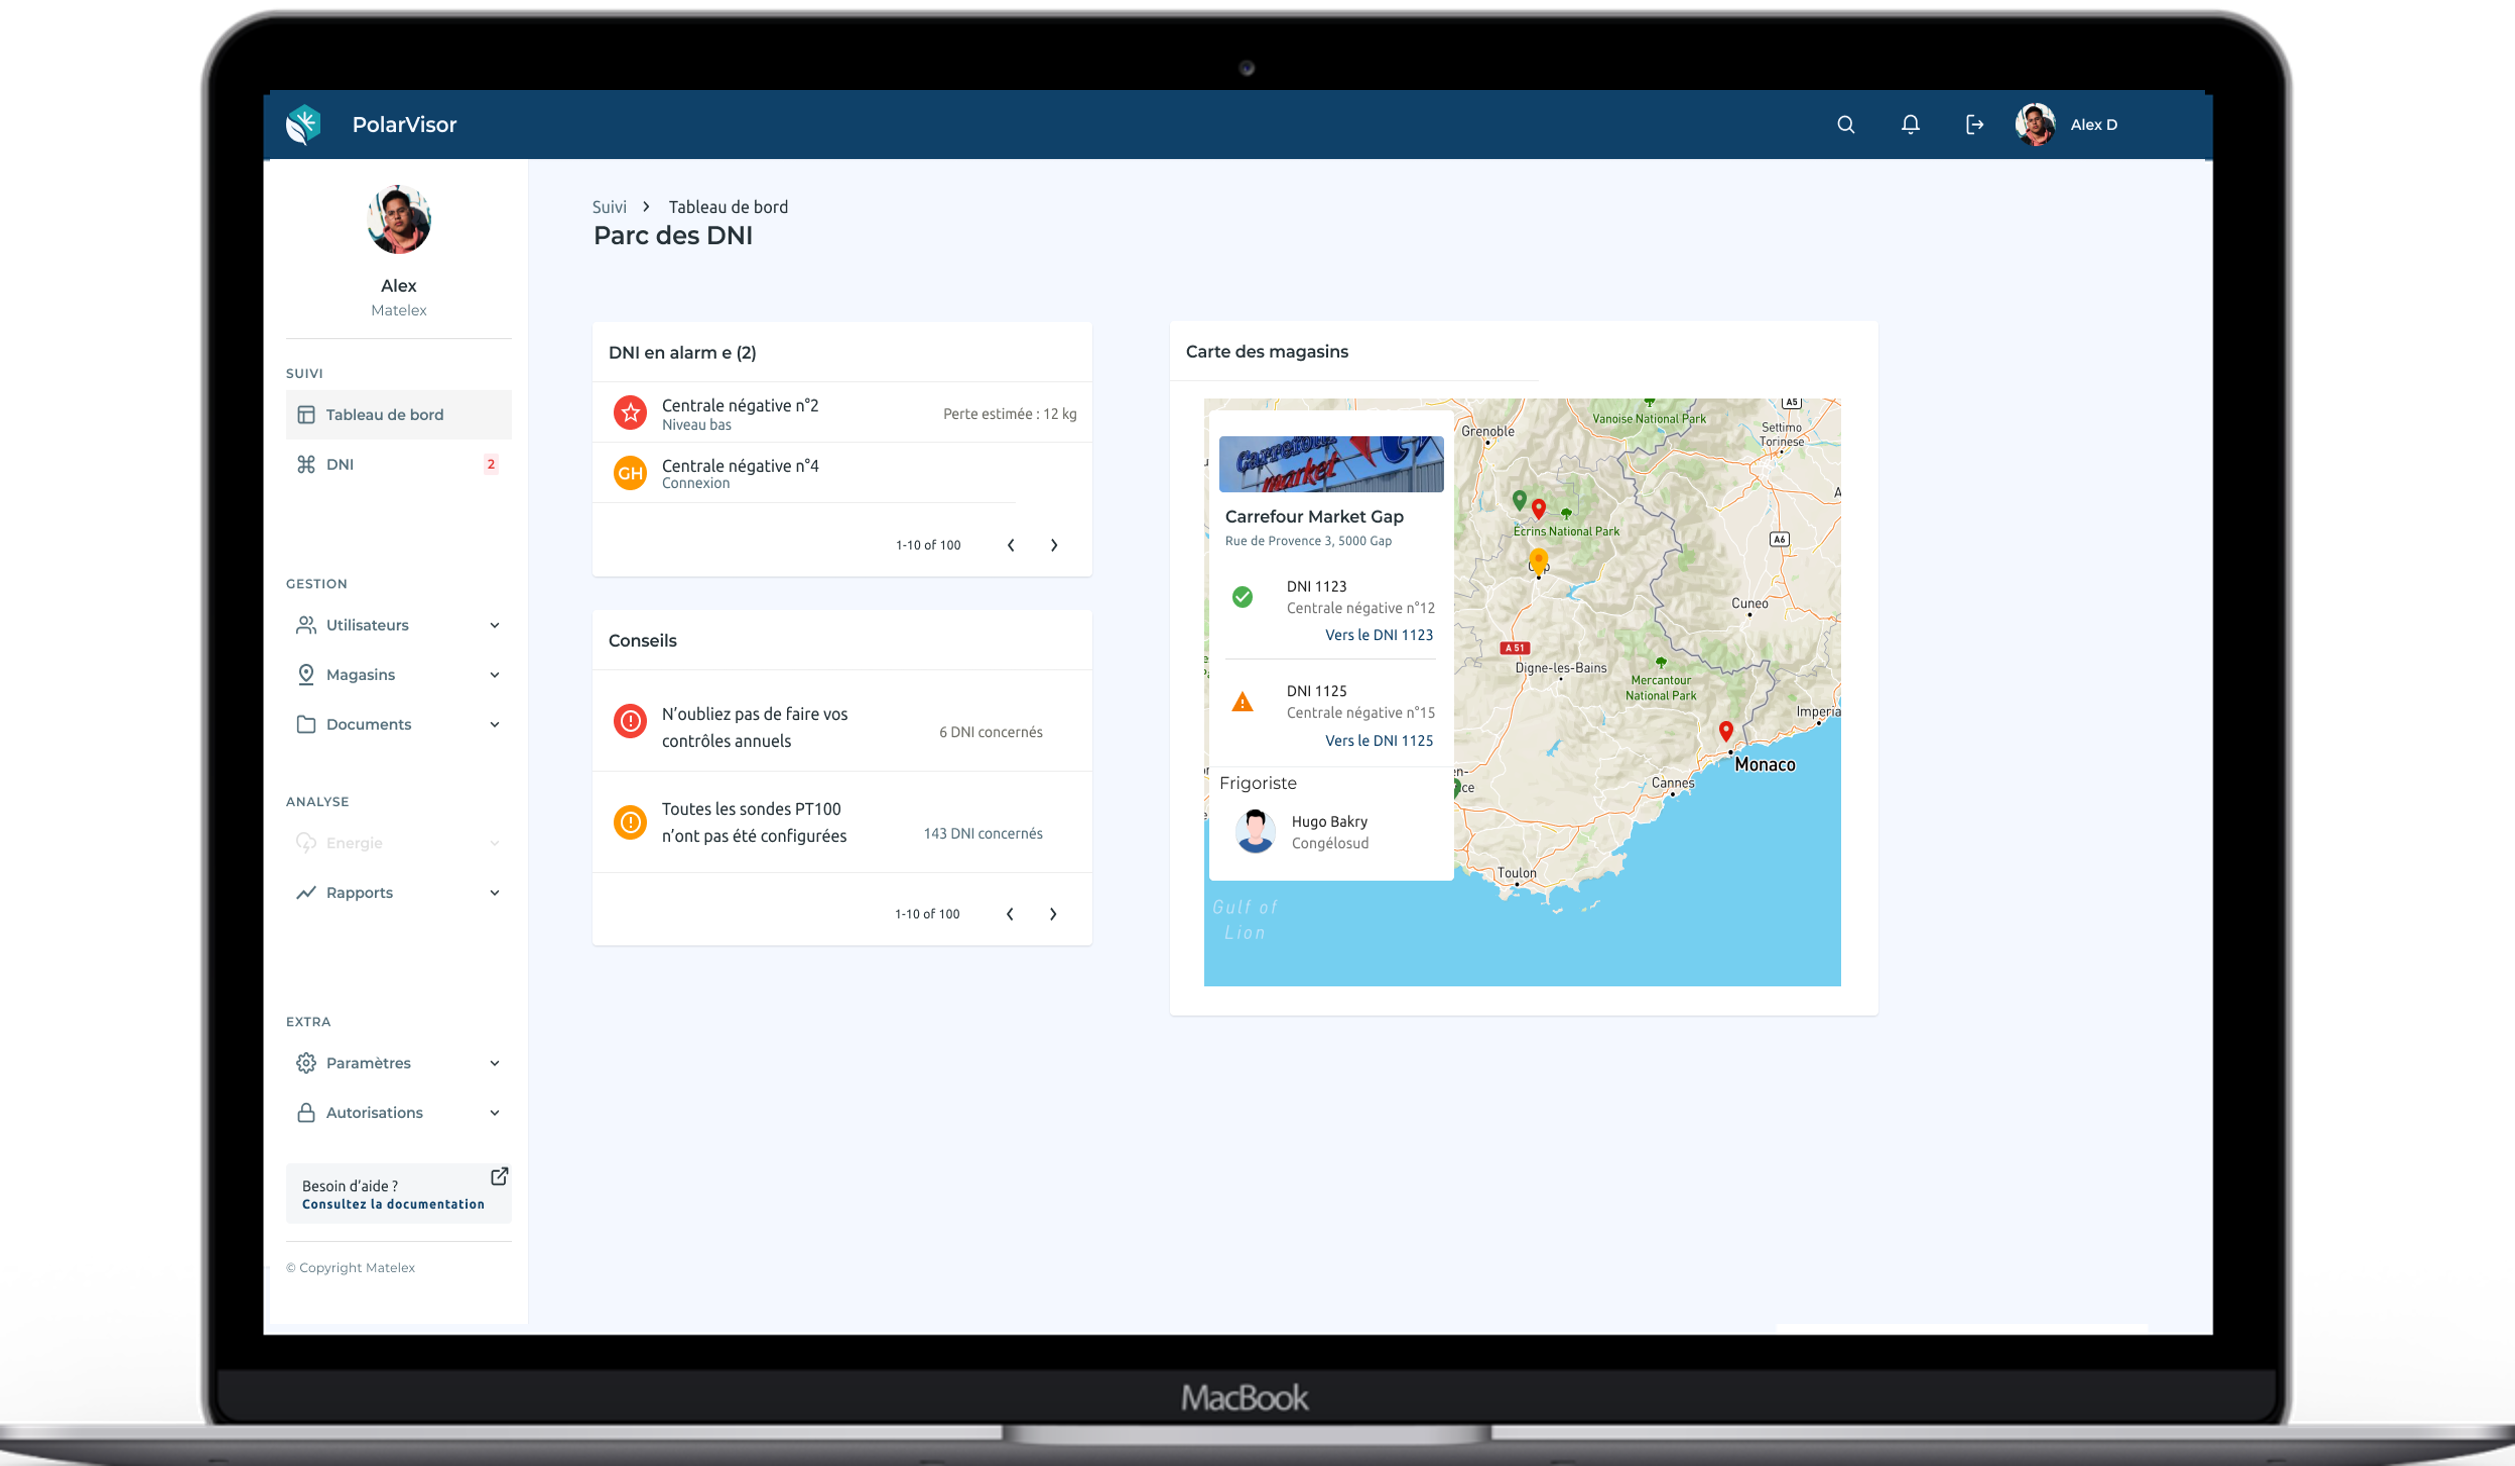Open Consultez la documentation link
Viewport: 2515px width, 1466px height.
[x=393, y=1204]
